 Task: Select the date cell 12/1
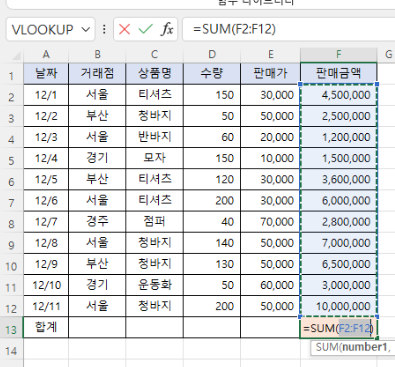point(46,95)
